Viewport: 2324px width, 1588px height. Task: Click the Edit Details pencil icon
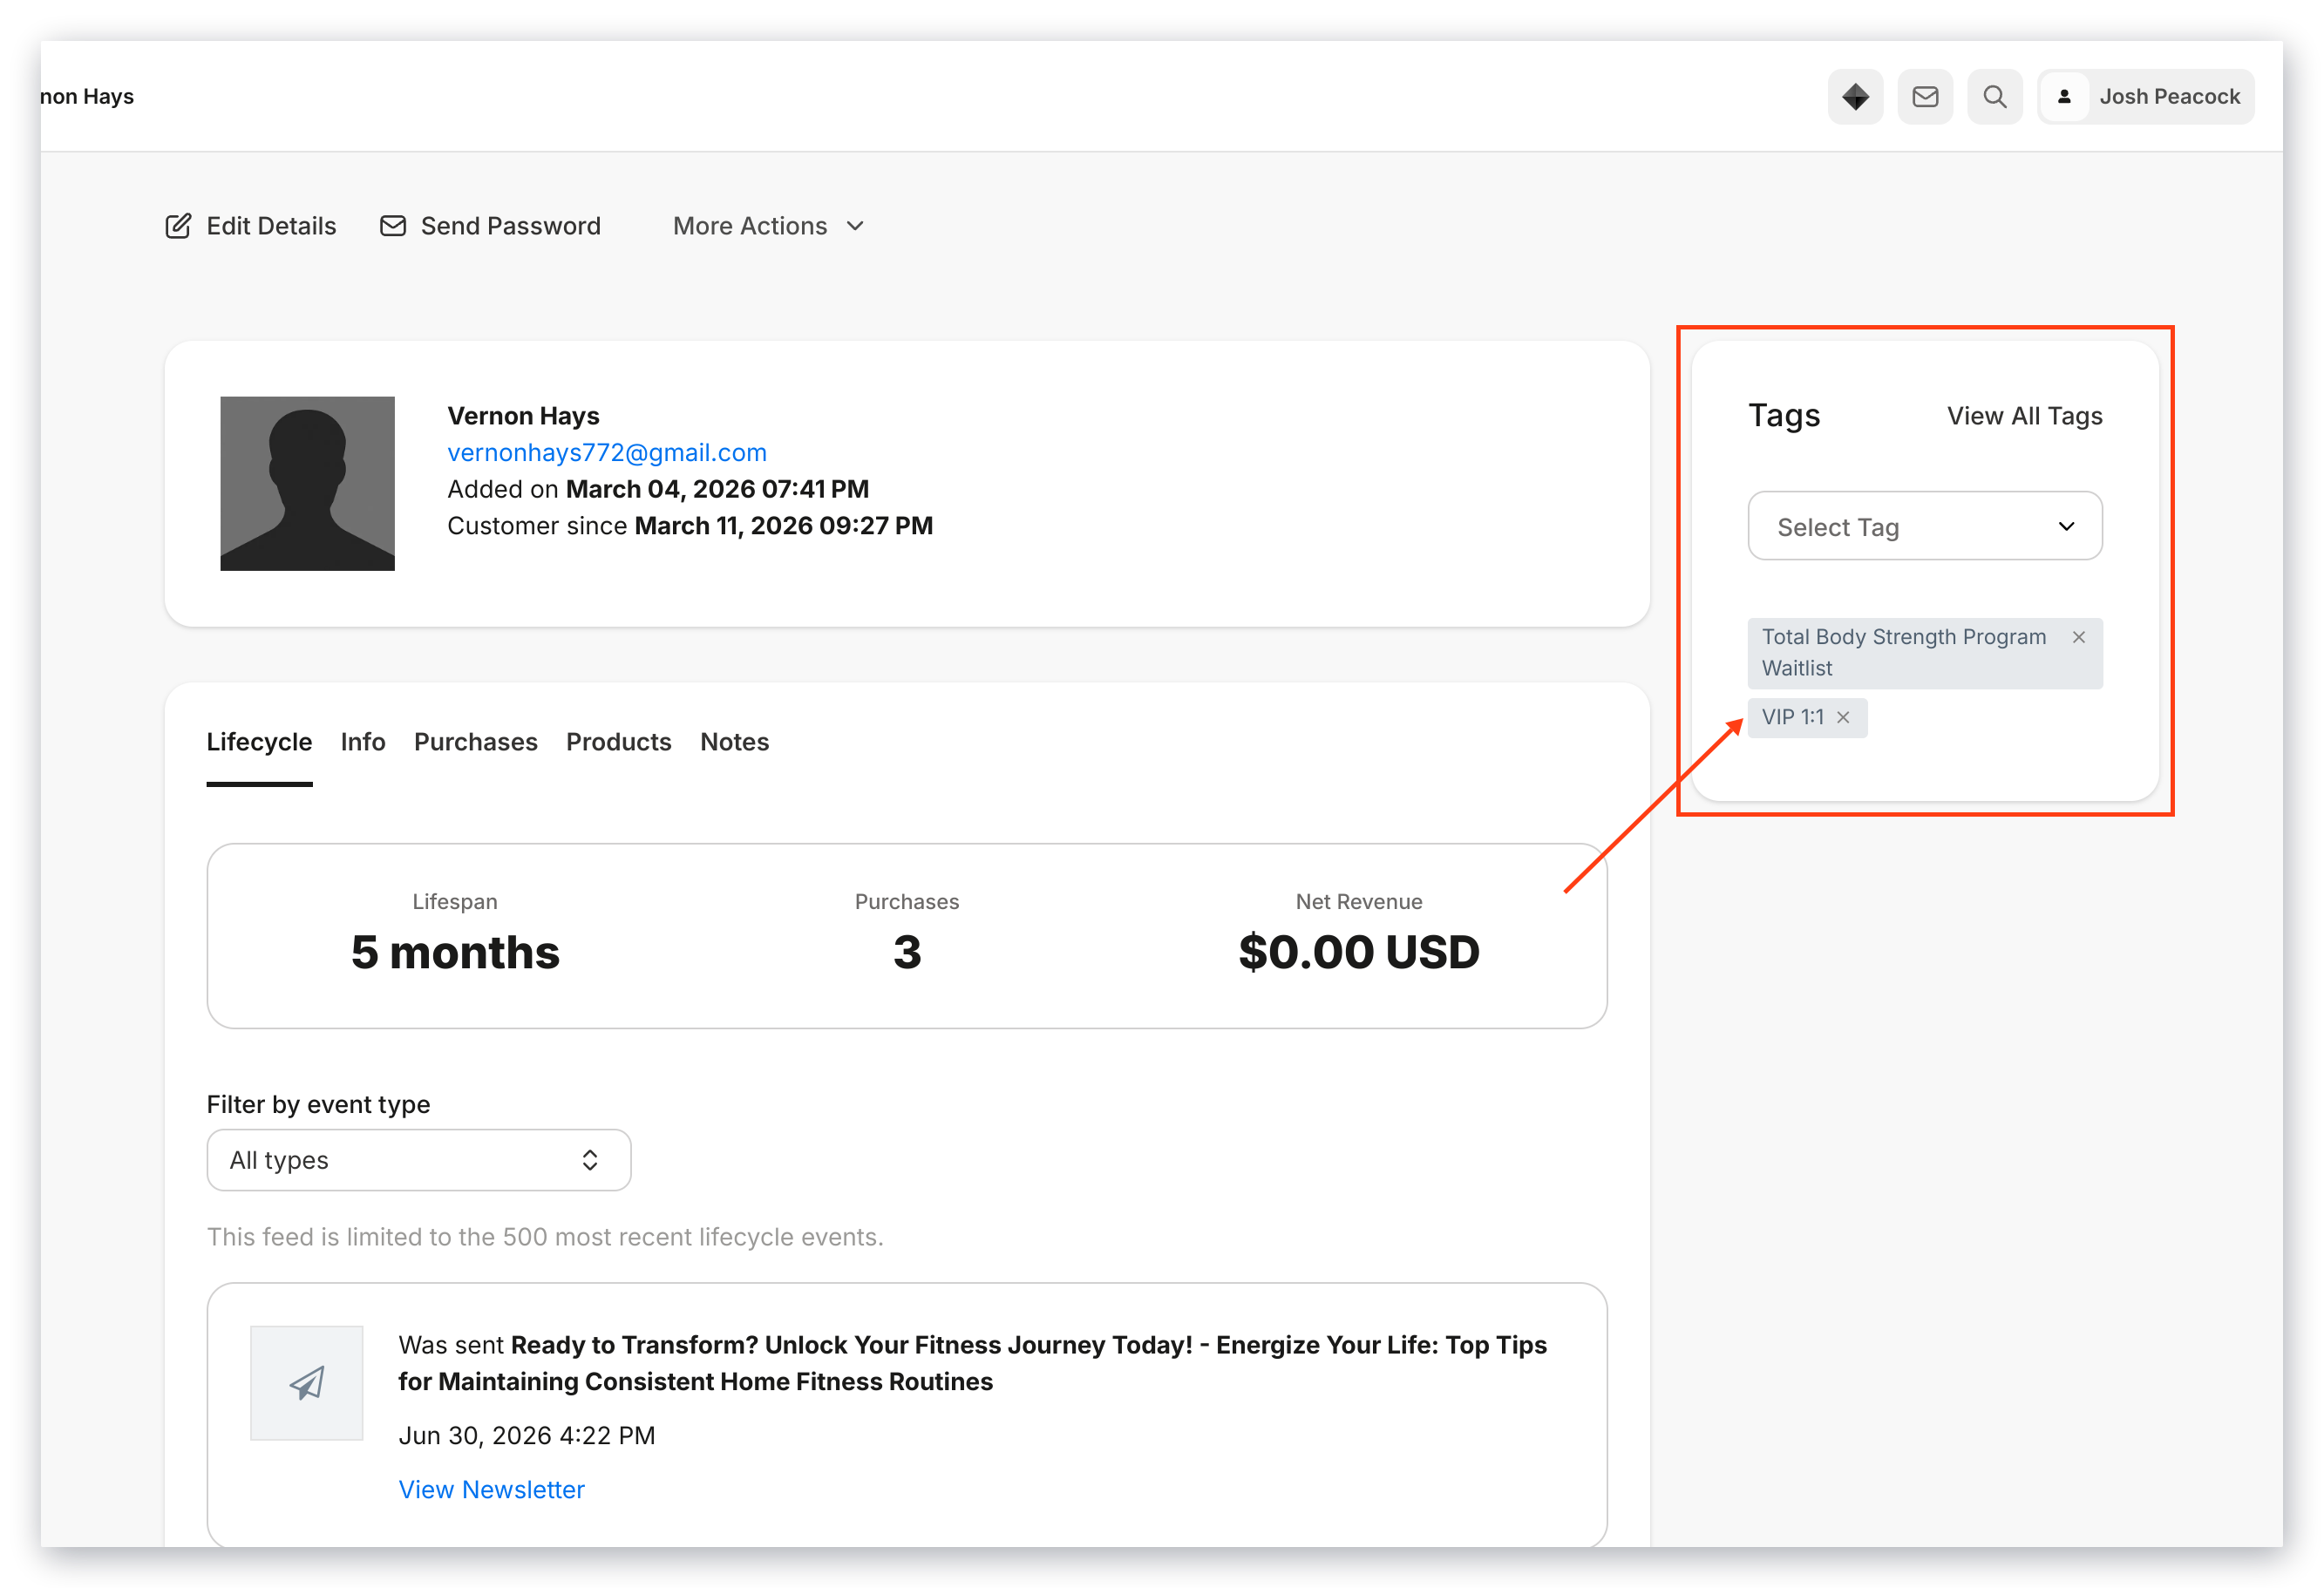(178, 226)
